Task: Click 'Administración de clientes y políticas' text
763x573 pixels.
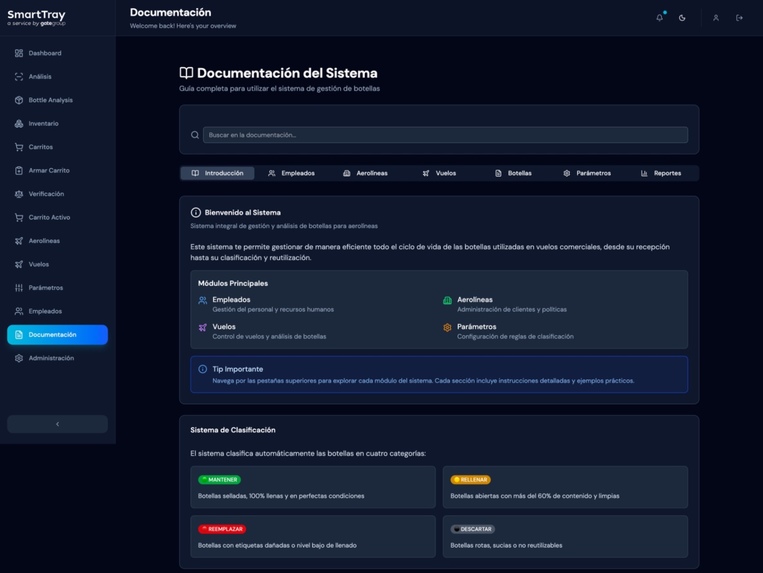Action: (512, 309)
